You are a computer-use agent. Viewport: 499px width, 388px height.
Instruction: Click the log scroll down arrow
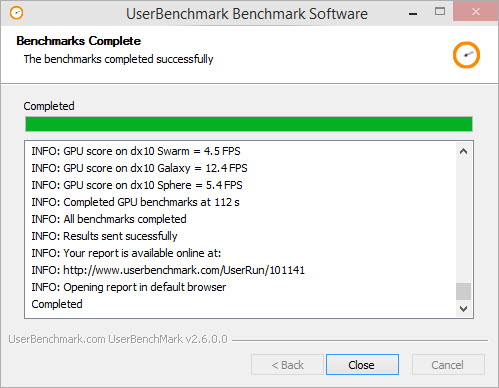[463, 309]
